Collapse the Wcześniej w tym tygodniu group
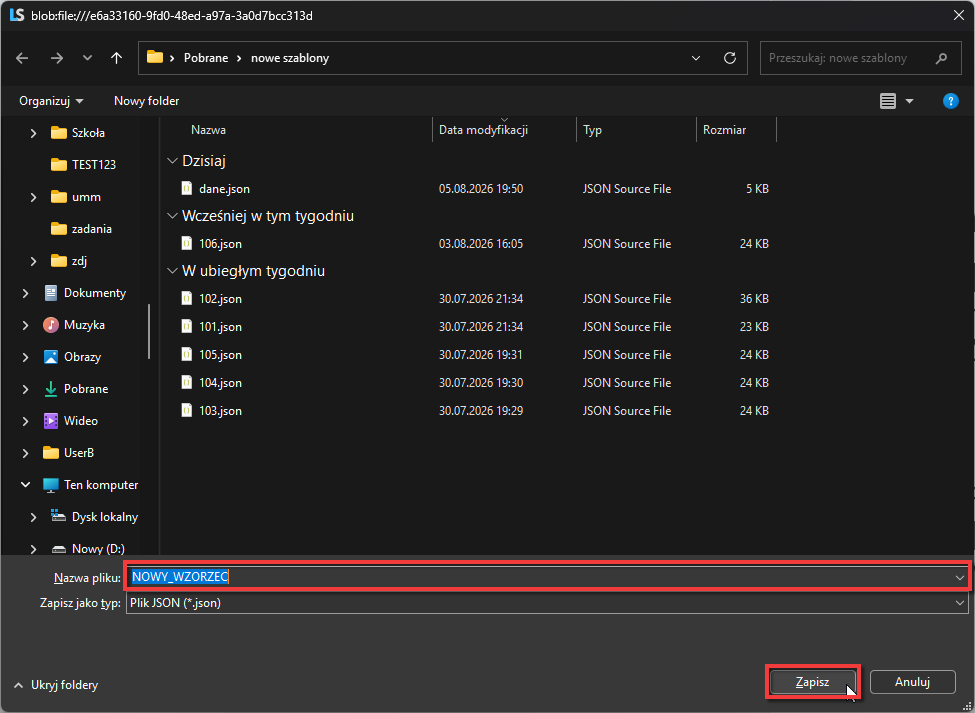 [172, 216]
